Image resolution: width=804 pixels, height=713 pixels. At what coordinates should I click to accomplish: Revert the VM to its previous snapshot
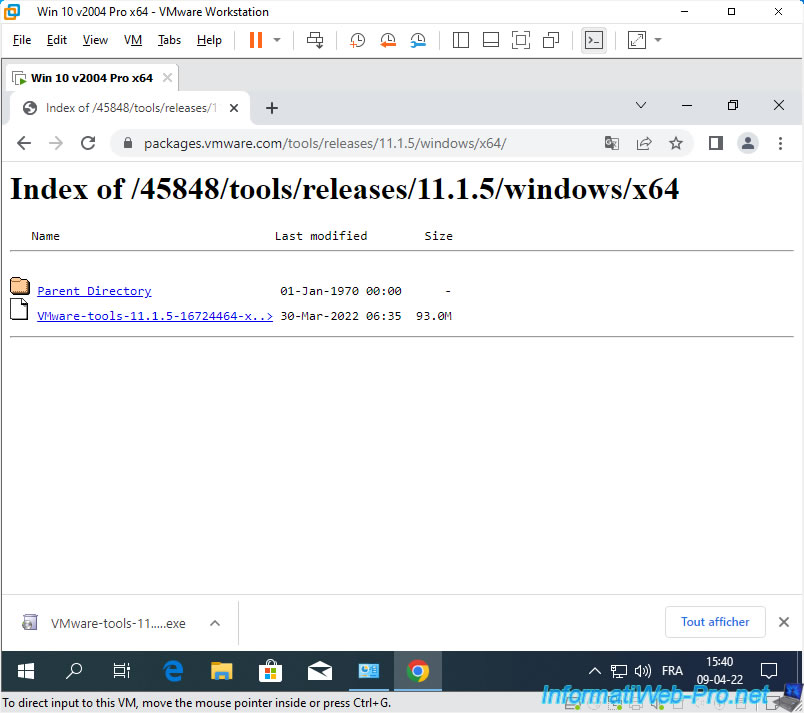[388, 40]
